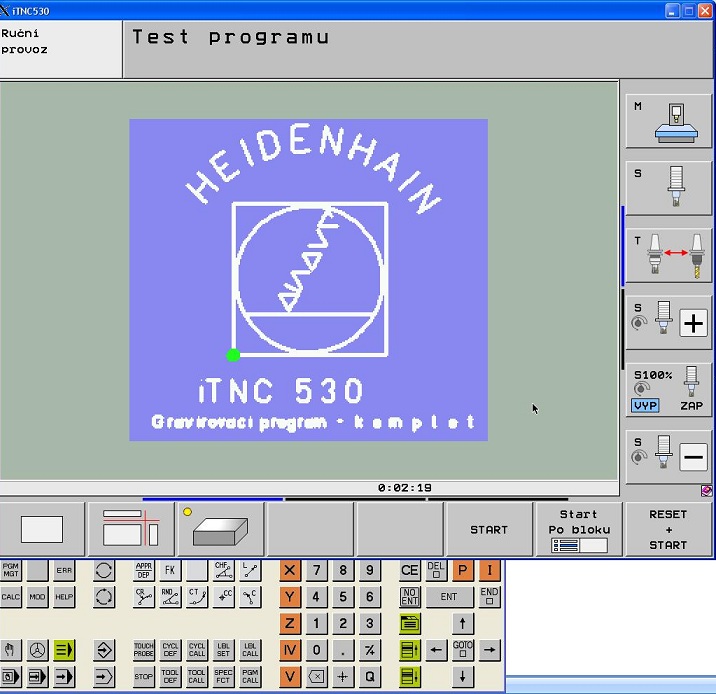Increase spindle speed with S plus key
The image size is (716, 694).
[x=669, y=322]
